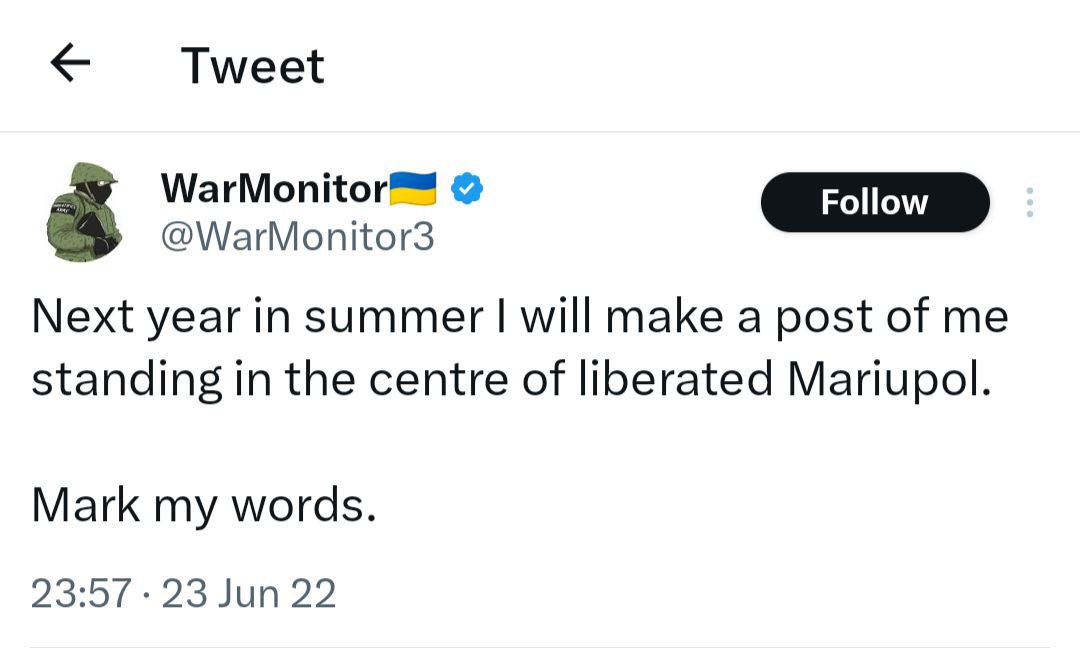The image size is (1080, 648).
Task: Go back using the left arrow
Action: coord(70,63)
